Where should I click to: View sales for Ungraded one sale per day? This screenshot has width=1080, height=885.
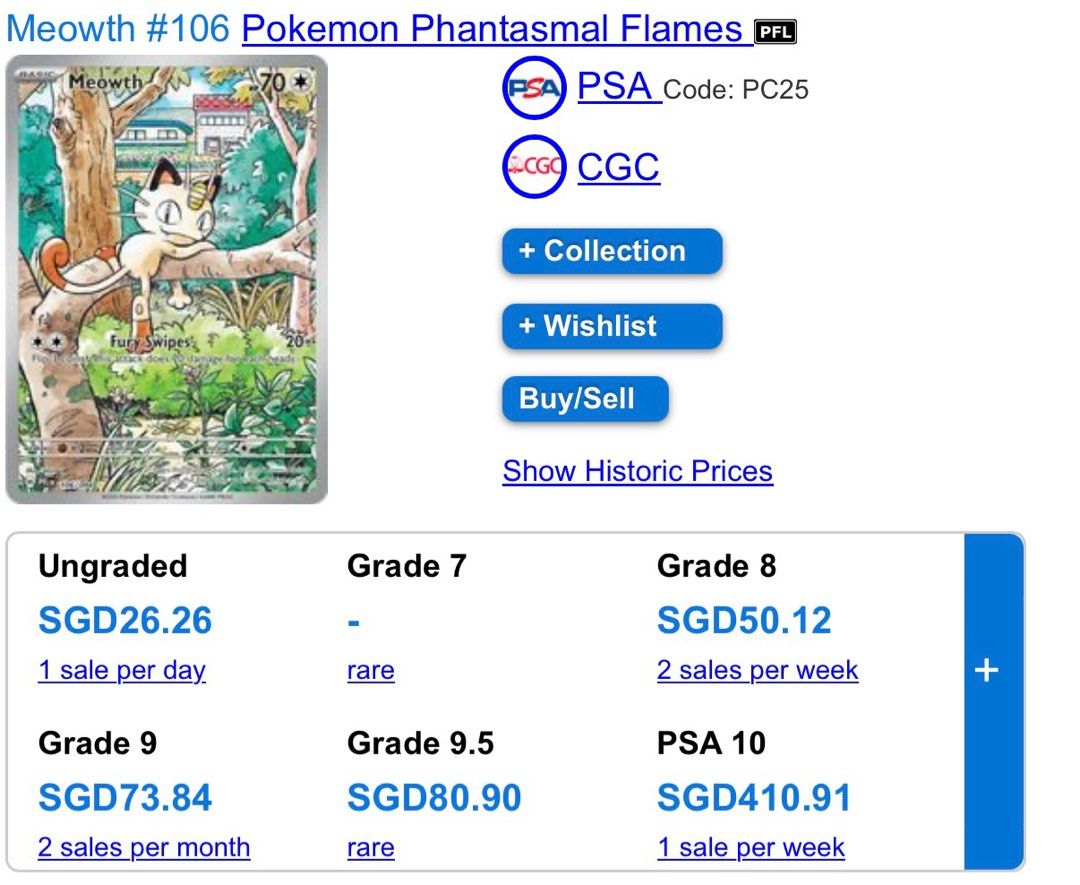(x=122, y=670)
